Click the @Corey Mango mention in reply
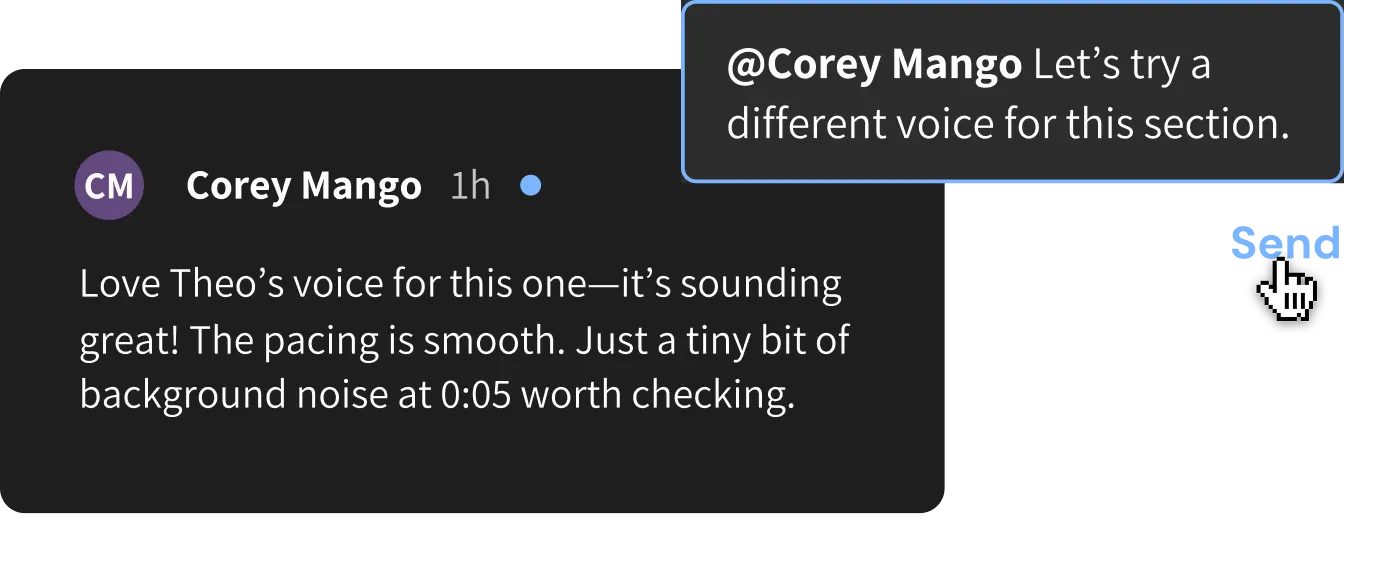 click(874, 65)
